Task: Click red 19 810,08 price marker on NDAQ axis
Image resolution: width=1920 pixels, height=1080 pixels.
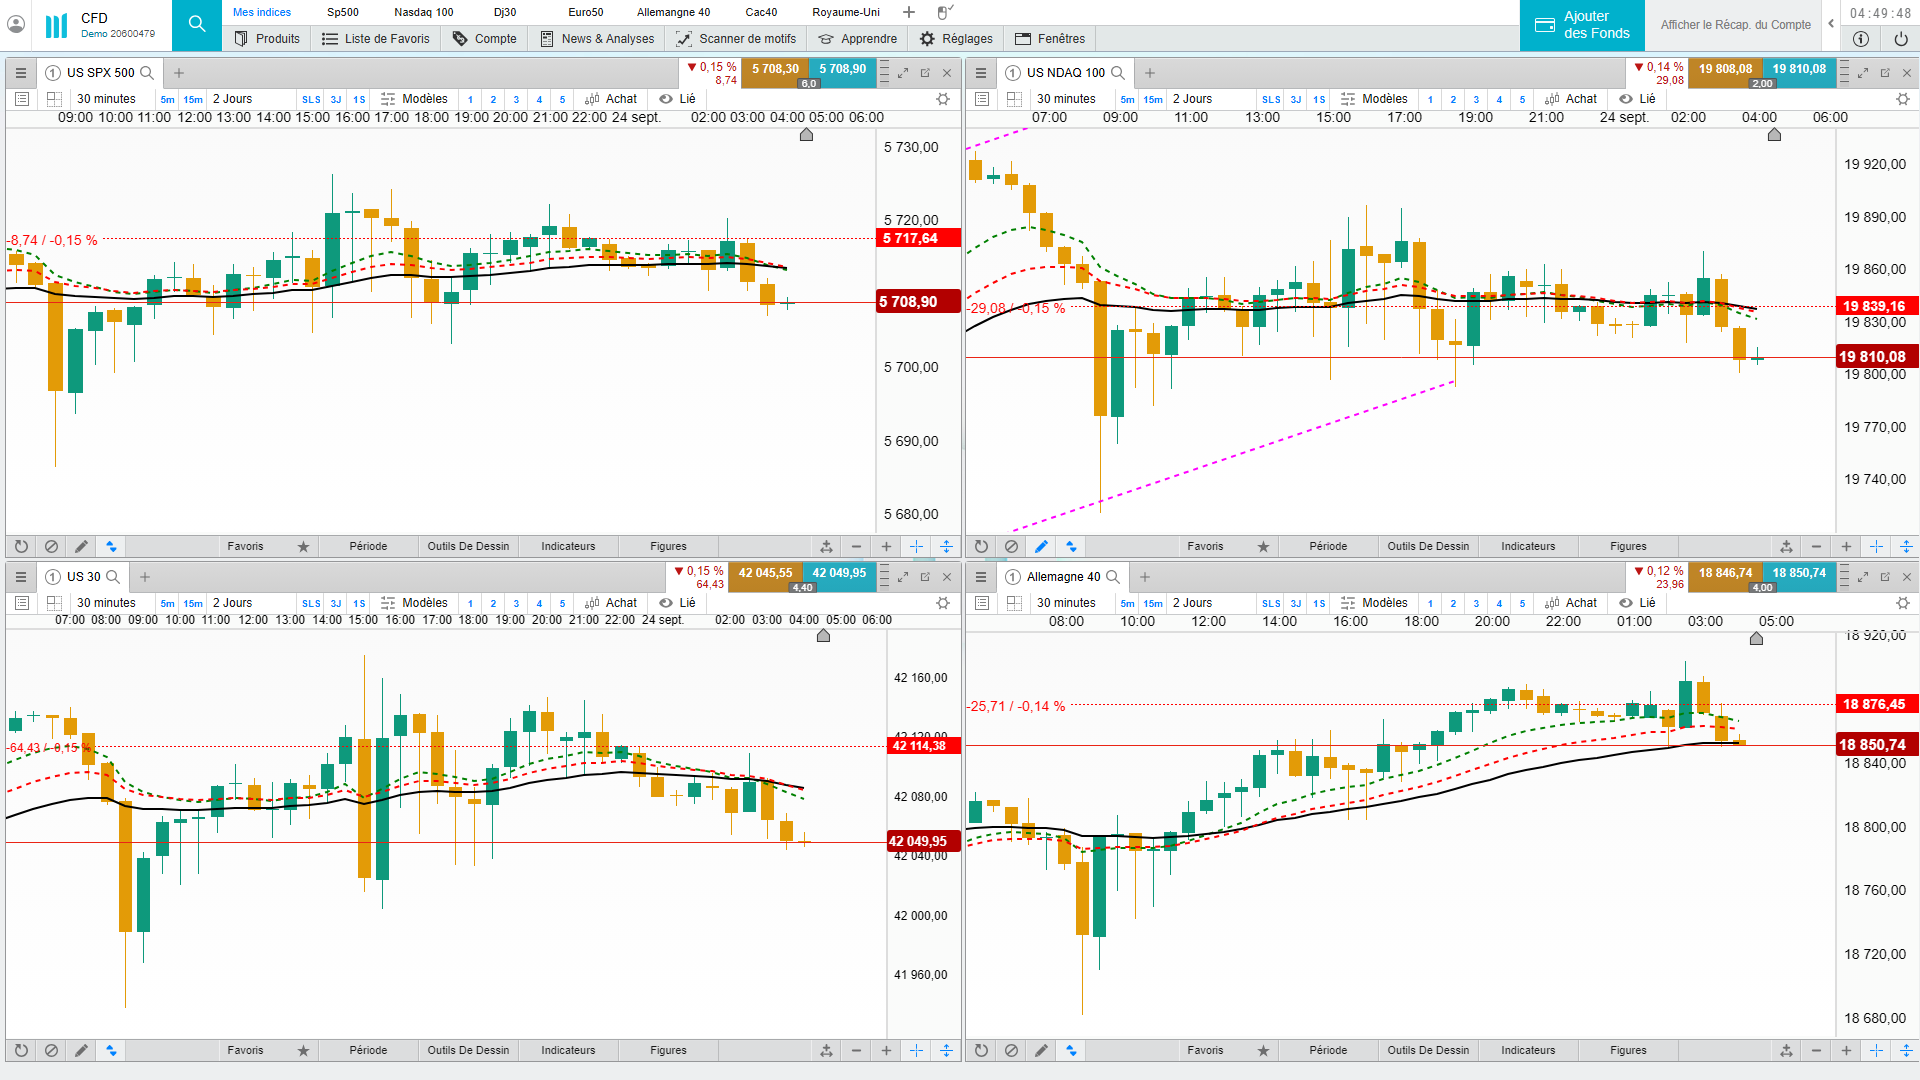Action: click(x=1874, y=357)
